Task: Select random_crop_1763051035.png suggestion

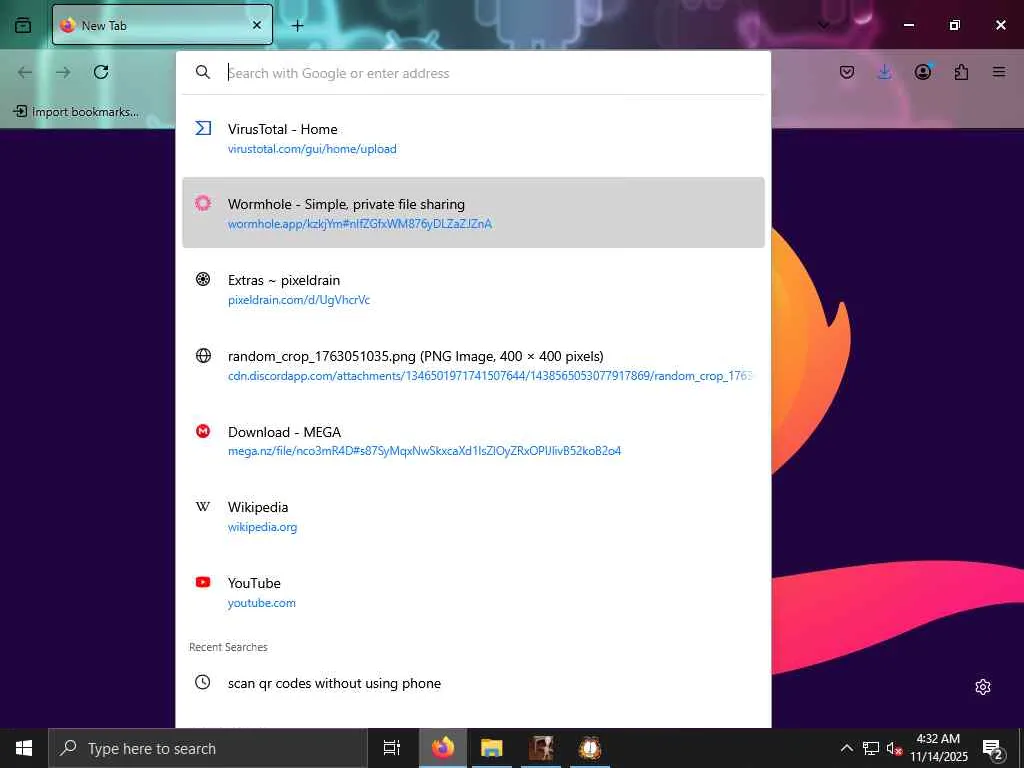Action: tap(473, 365)
